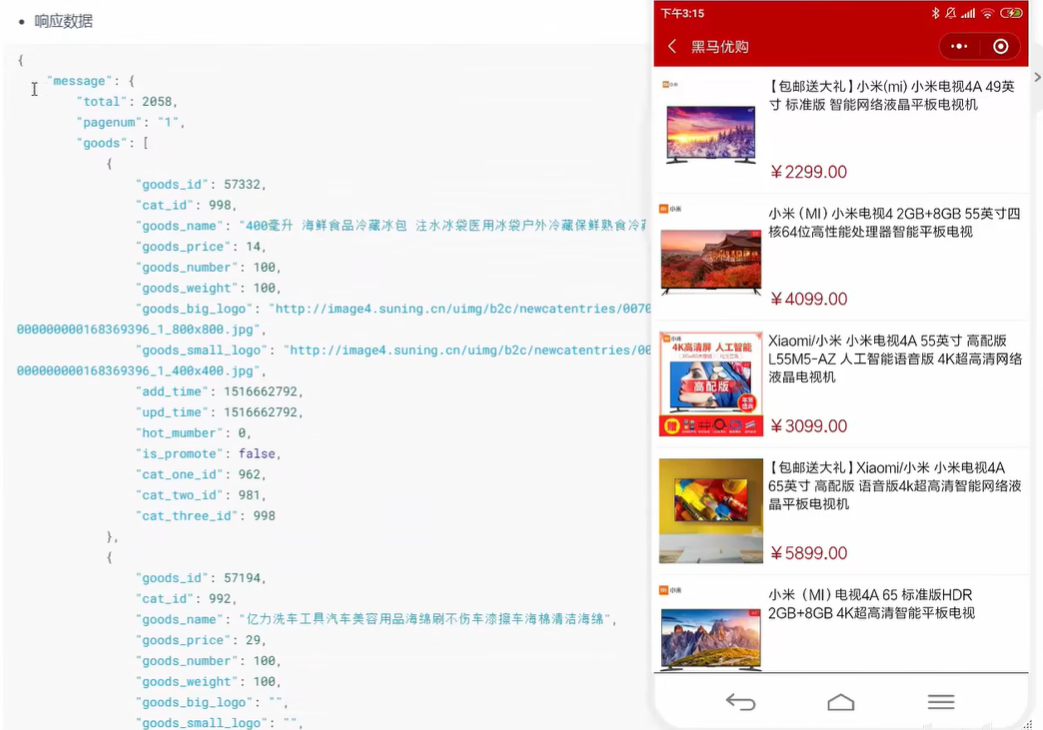The width and height of the screenshot is (1043, 730).
Task: Click the "goods": [ line
Action: pyautogui.click(x=112, y=142)
